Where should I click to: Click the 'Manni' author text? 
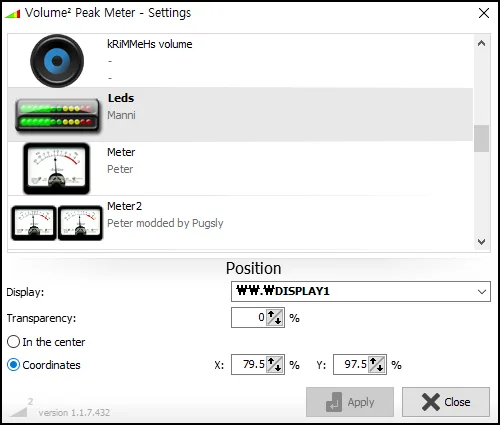click(121, 115)
